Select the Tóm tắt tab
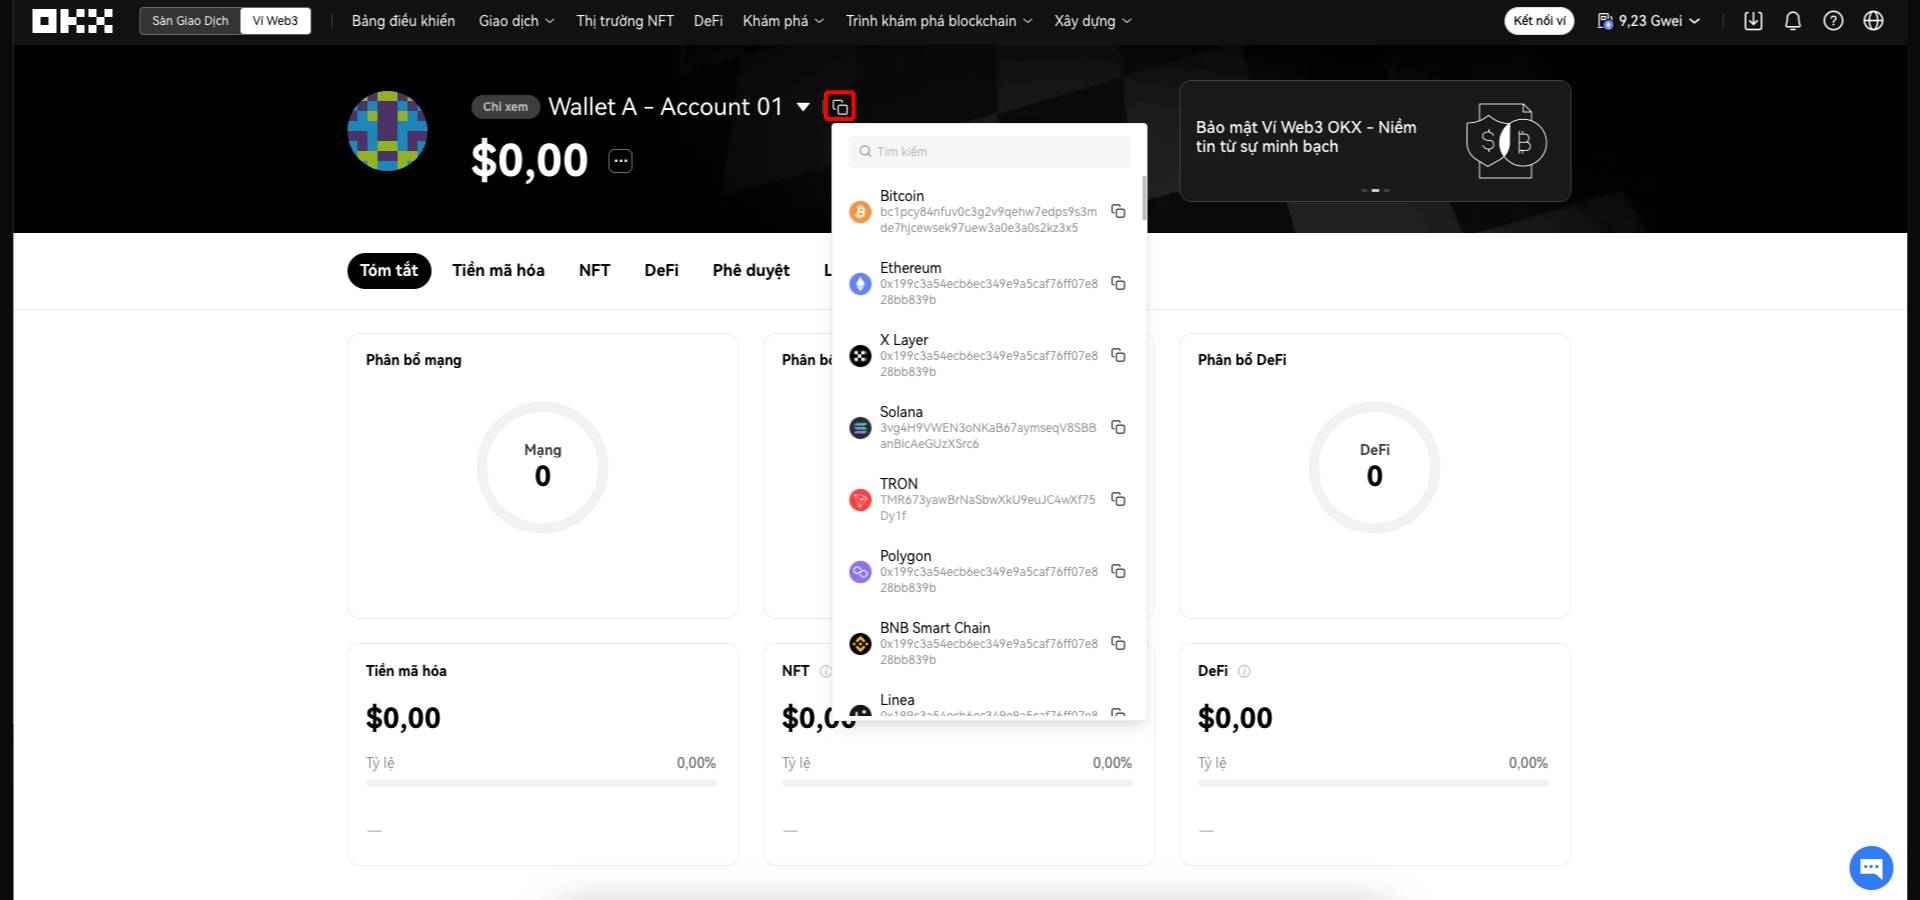This screenshot has width=1920, height=900. click(x=389, y=271)
